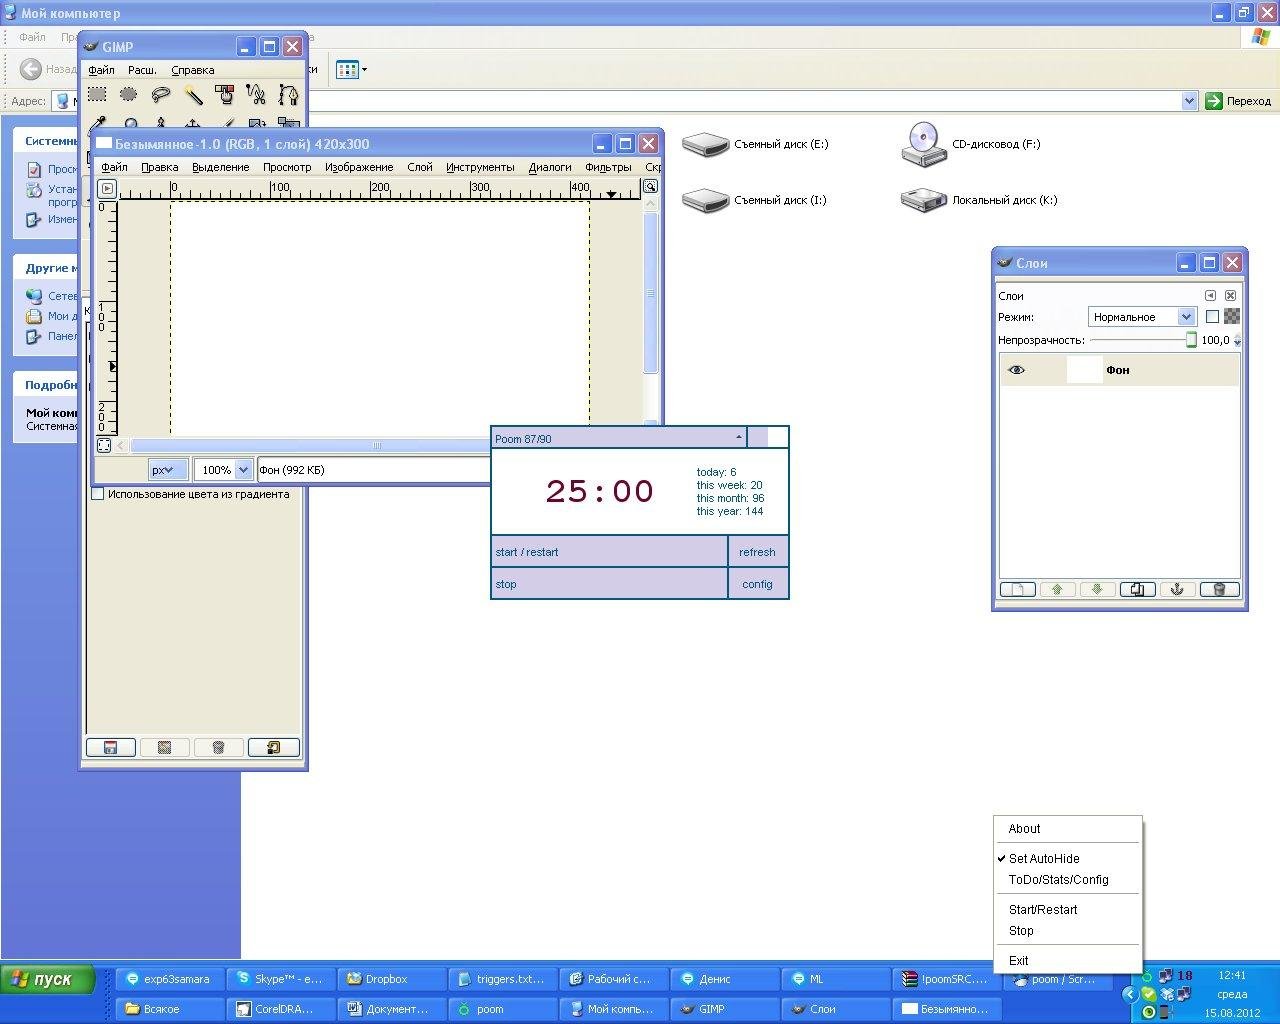Viewport: 1280px width, 1024px height.
Task: Open Справка menu in GIMP toolbox
Action: (x=193, y=70)
